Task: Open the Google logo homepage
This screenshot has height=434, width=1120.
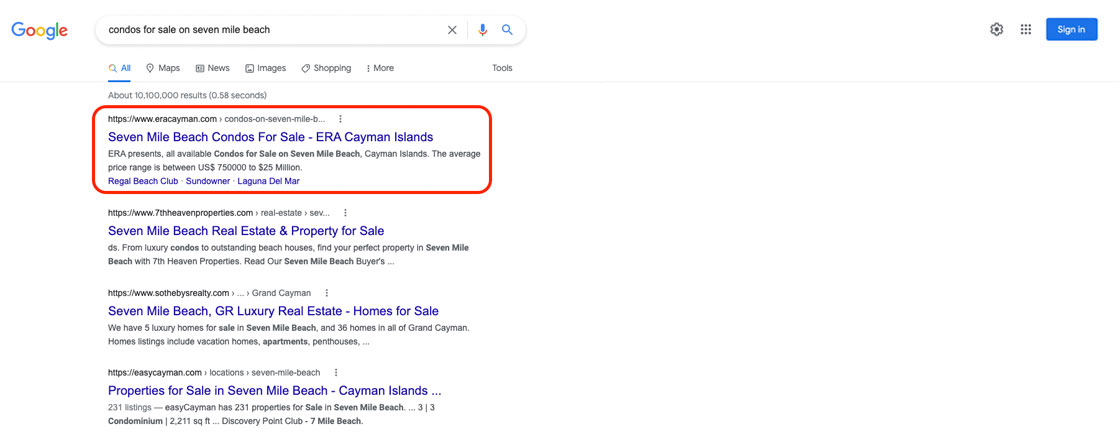Action: [x=39, y=30]
